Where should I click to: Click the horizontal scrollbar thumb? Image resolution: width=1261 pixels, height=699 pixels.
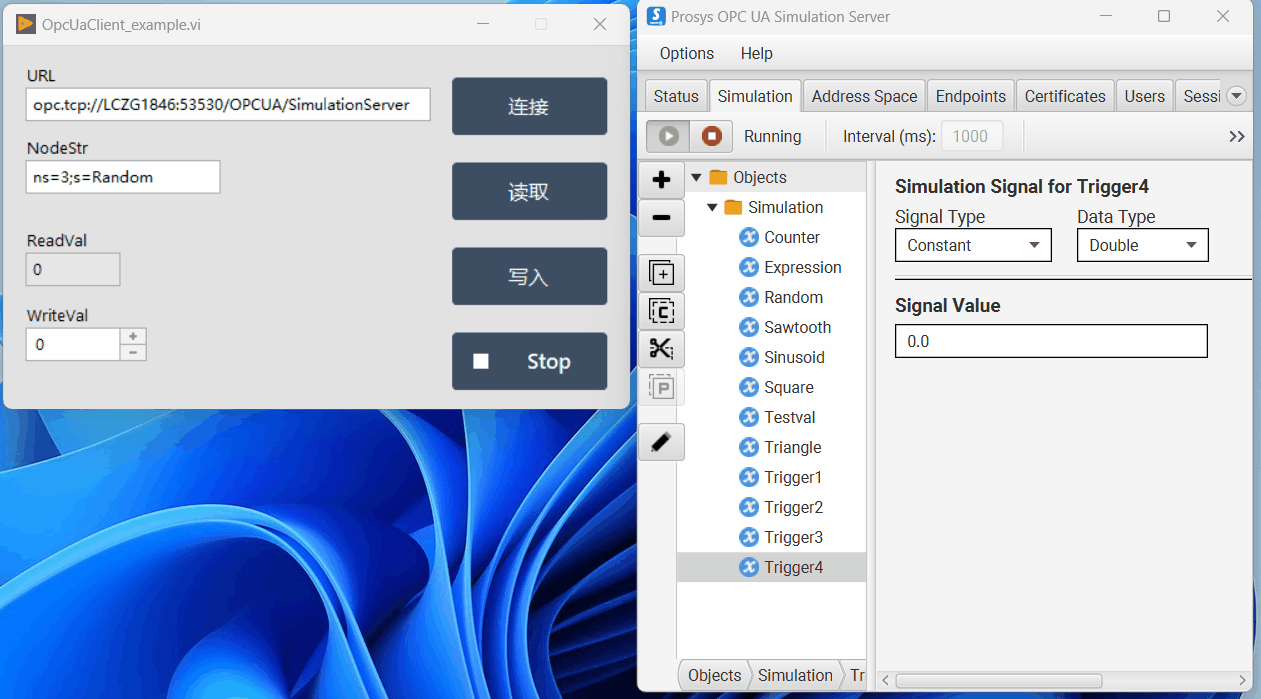998,681
